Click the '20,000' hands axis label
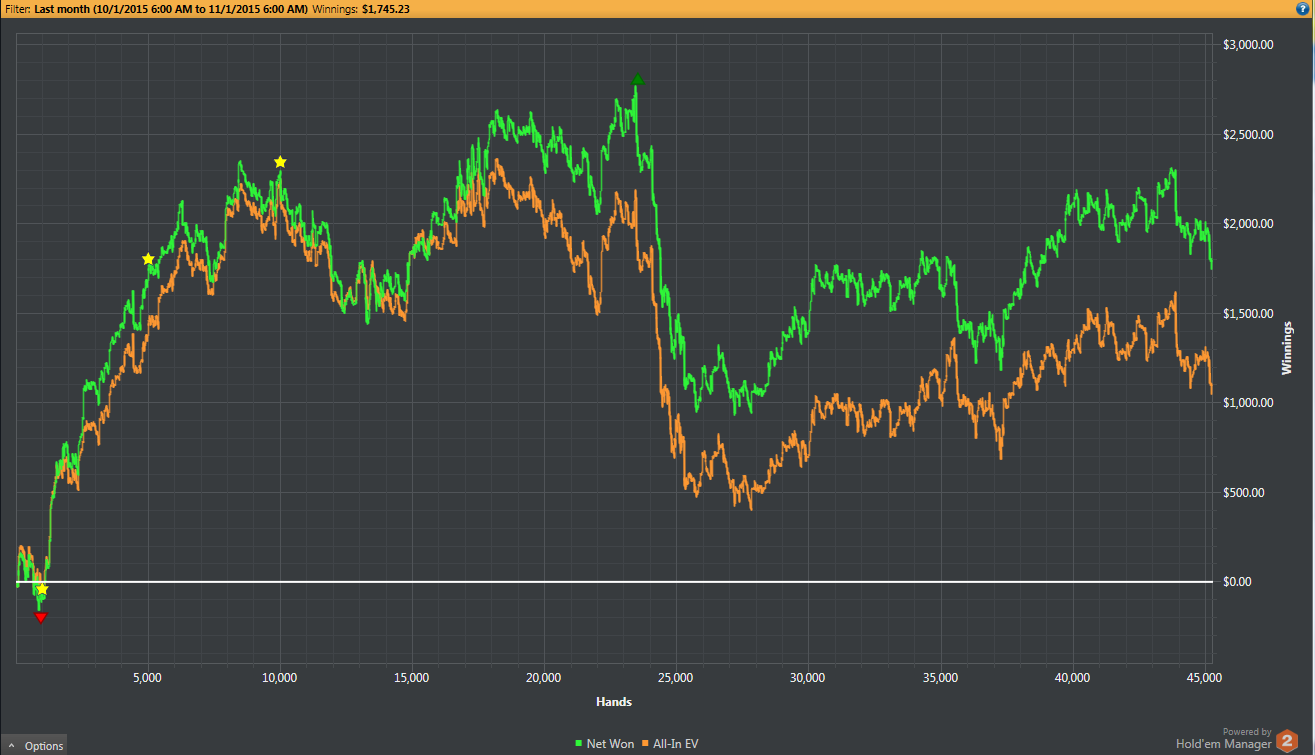Viewport: 1315px width, 755px height. [x=544, y=678]
